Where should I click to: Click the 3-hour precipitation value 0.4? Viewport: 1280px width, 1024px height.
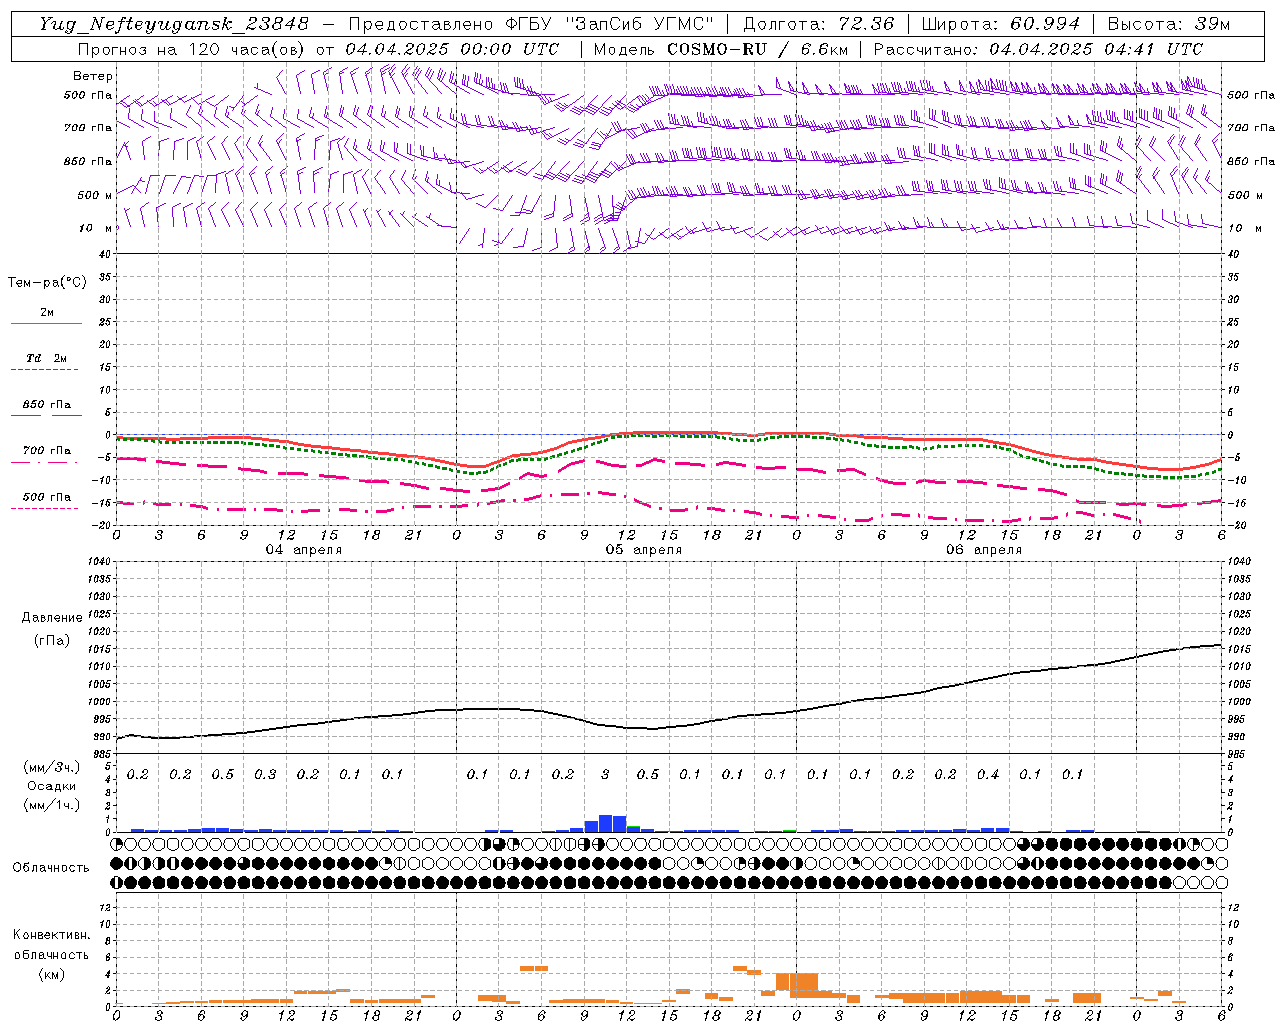tap(988, 775)
